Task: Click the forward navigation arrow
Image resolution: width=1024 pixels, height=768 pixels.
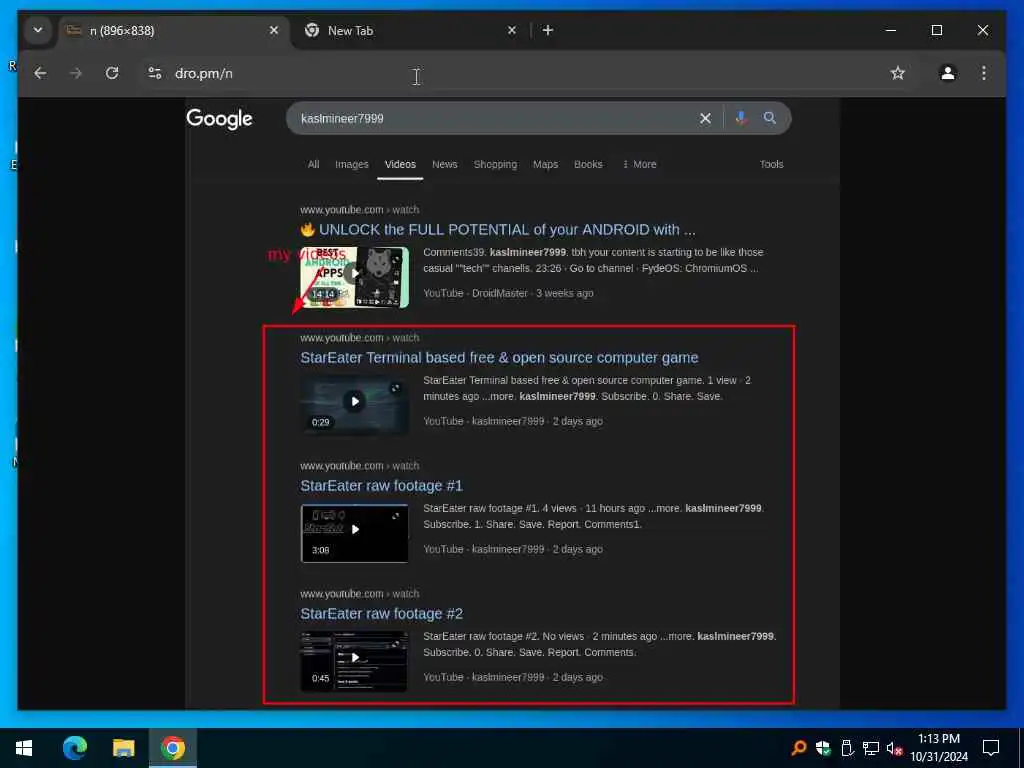Action: (x=76, y=73)
